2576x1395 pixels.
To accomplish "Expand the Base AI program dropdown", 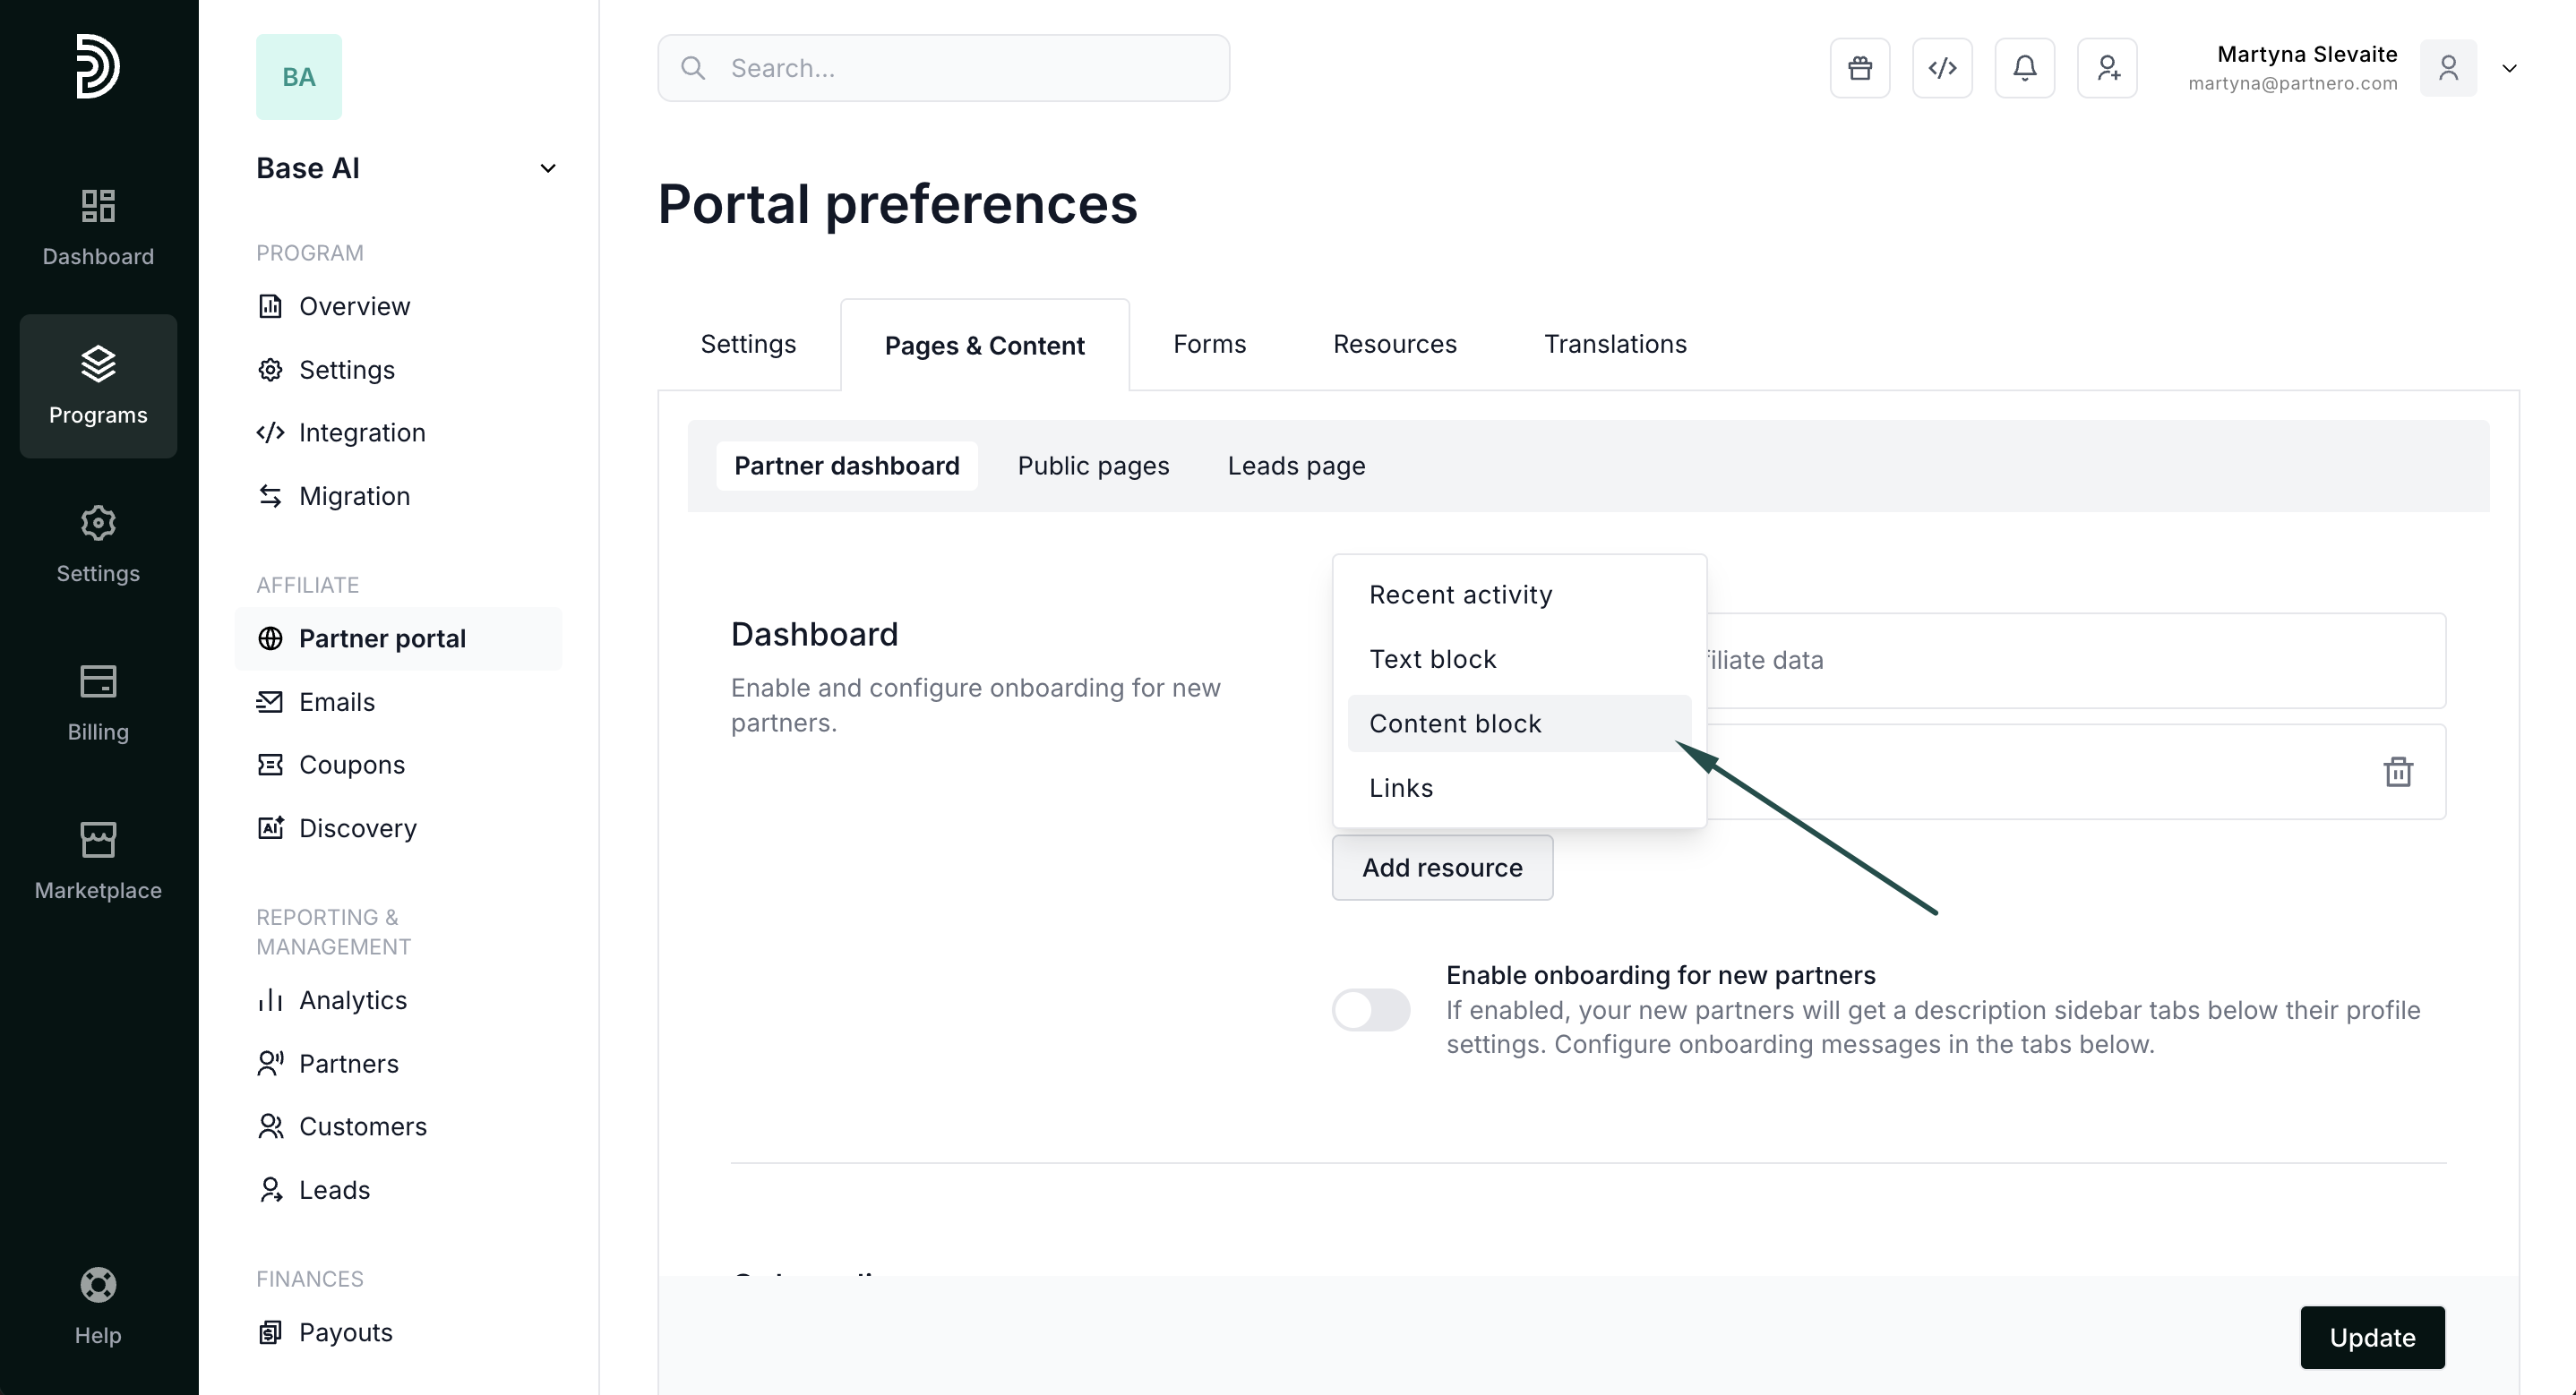I will pos(547,168).
